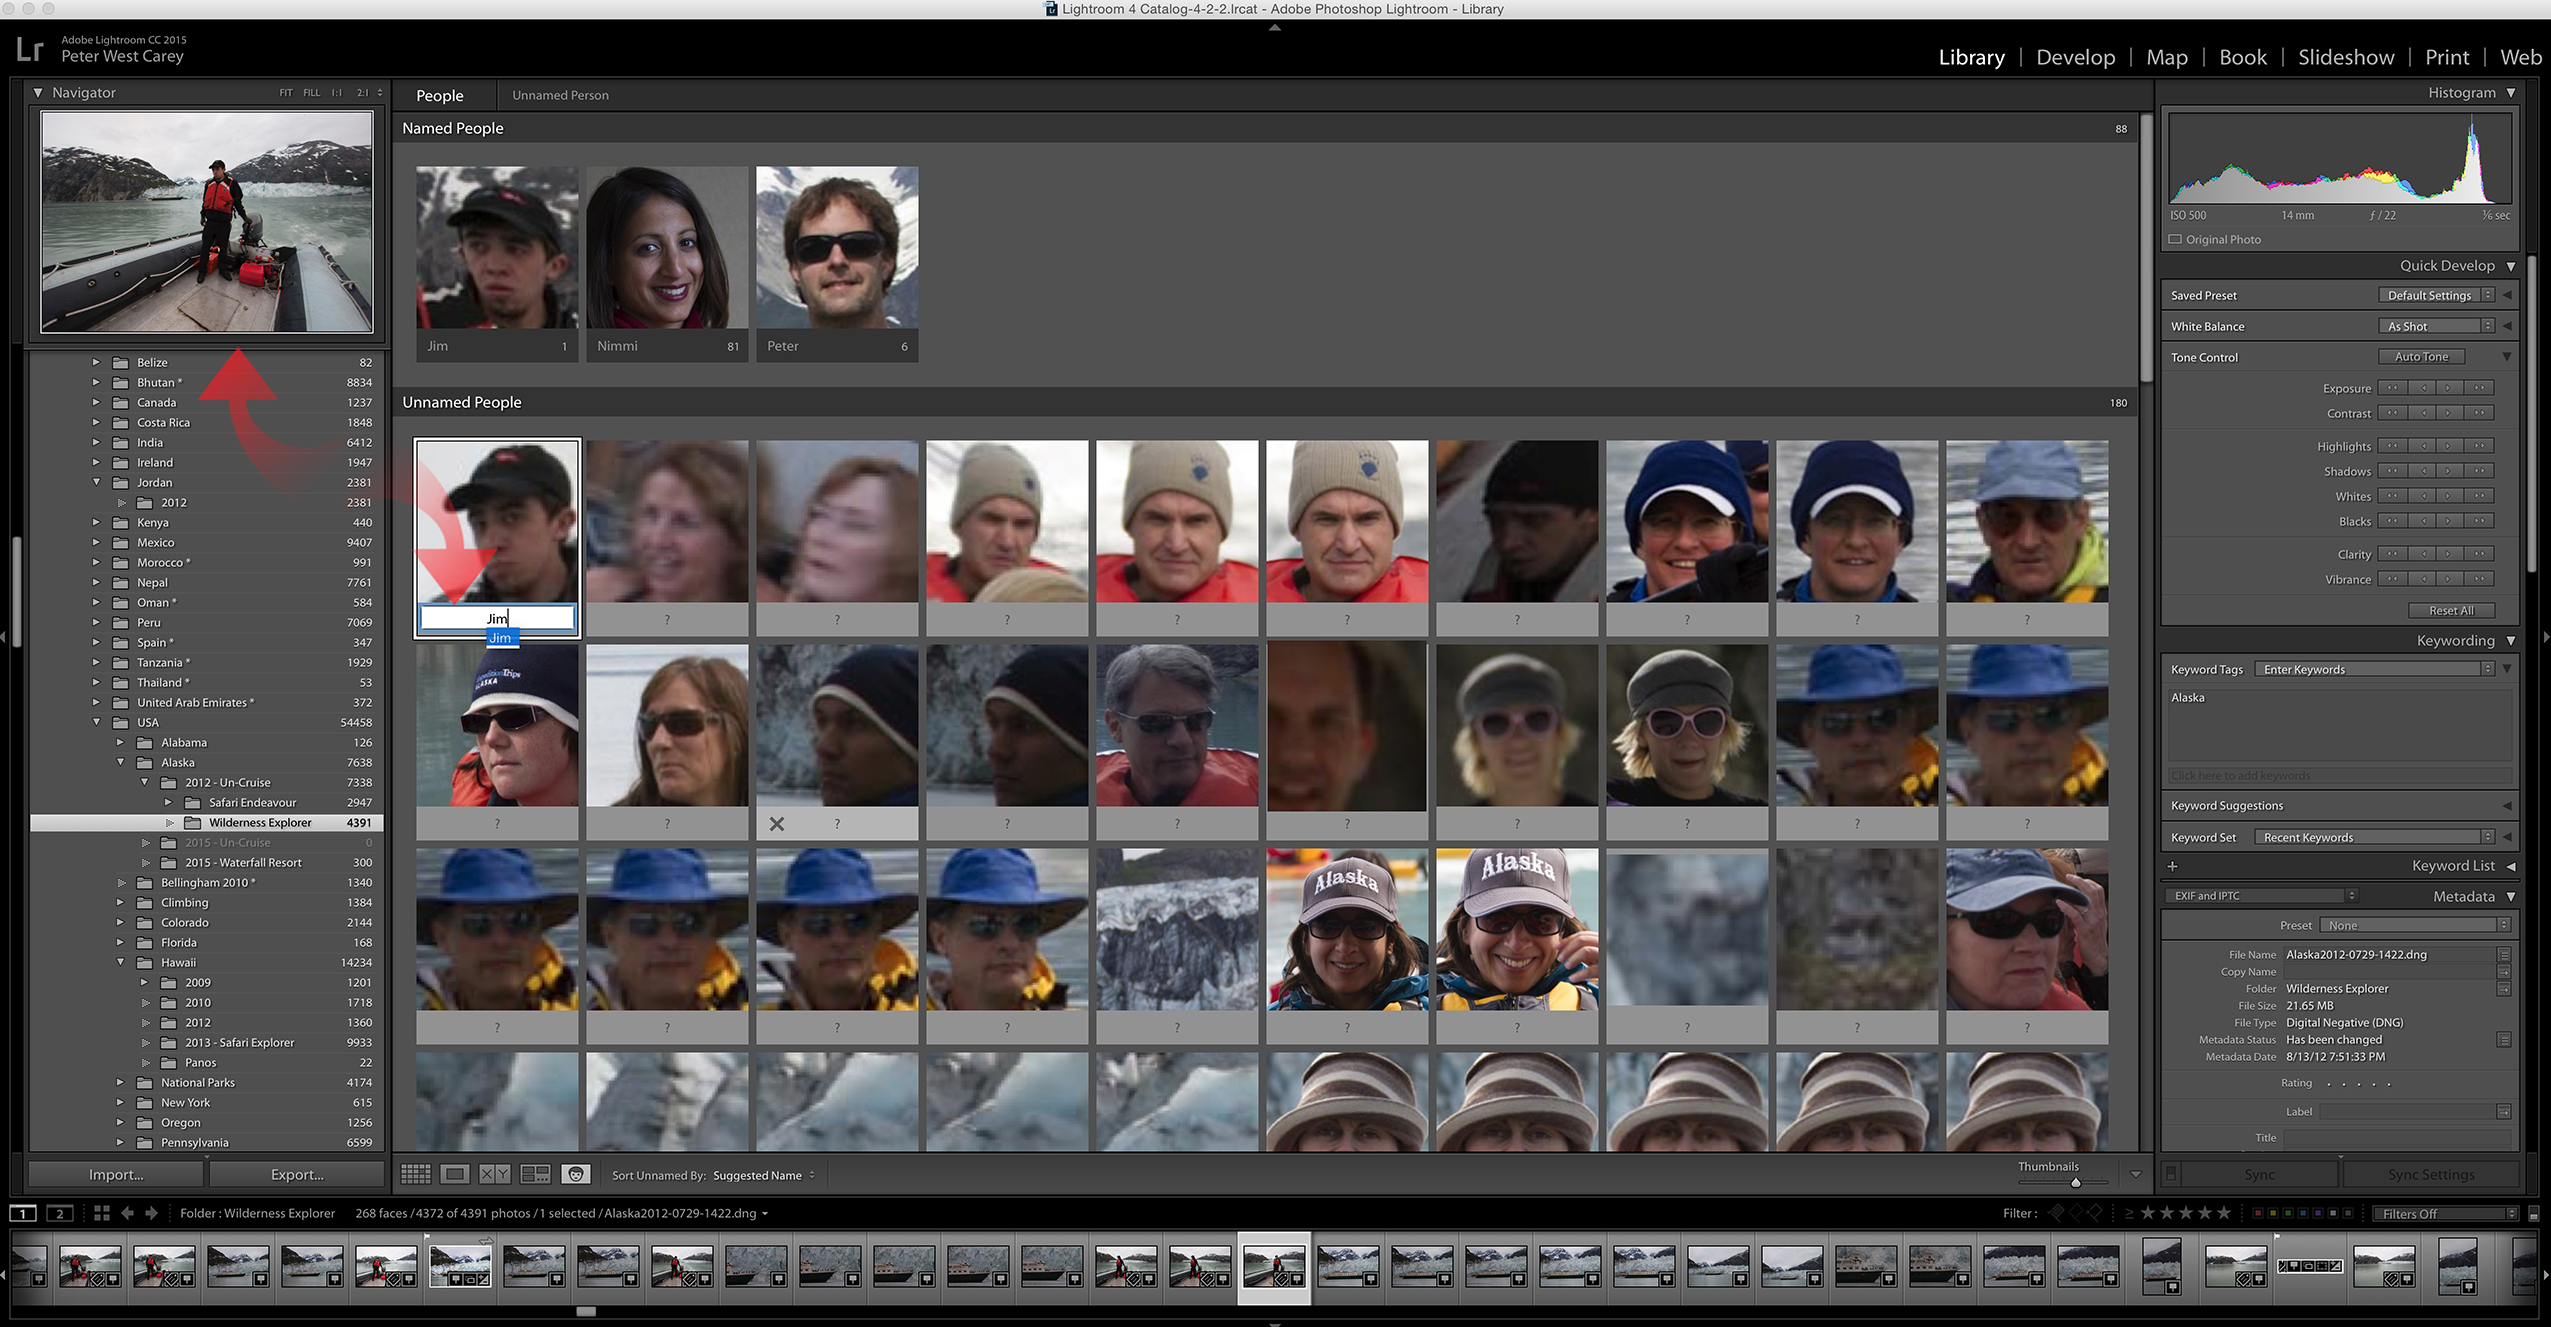Screen dimensions: 2551x1327
Task: Open the White Balance As Shot dropdown
Action: (2436, 327)
